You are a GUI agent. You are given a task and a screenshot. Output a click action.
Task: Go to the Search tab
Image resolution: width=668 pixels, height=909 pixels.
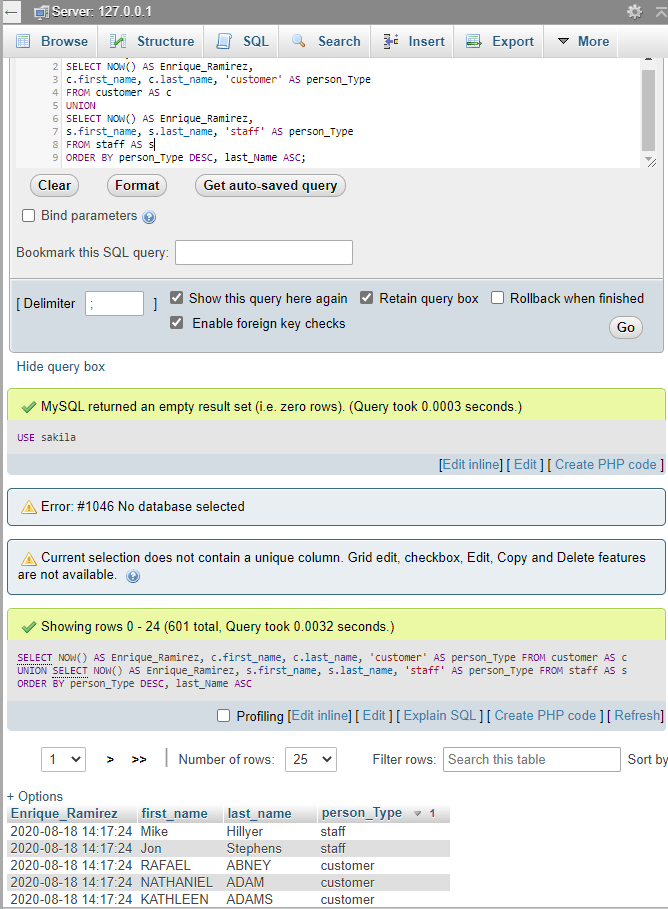[326, 41]
